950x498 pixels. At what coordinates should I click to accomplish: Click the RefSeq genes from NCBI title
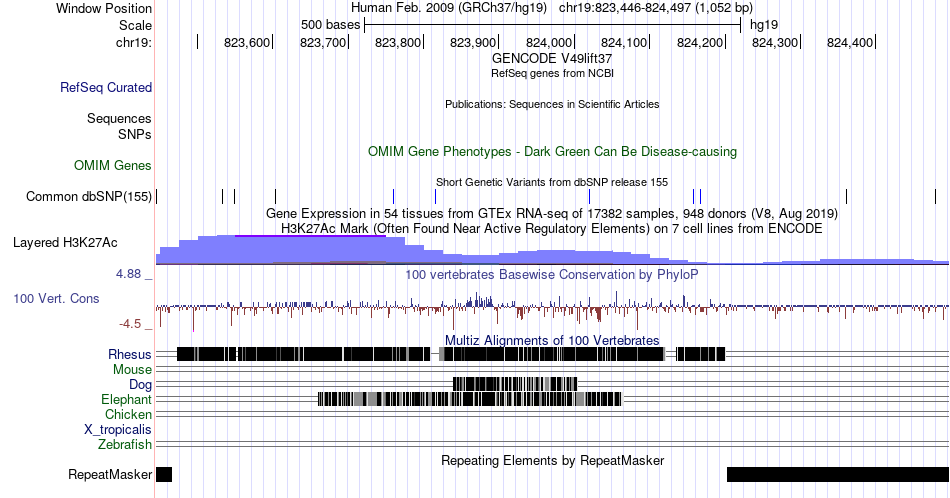point(552,73)
